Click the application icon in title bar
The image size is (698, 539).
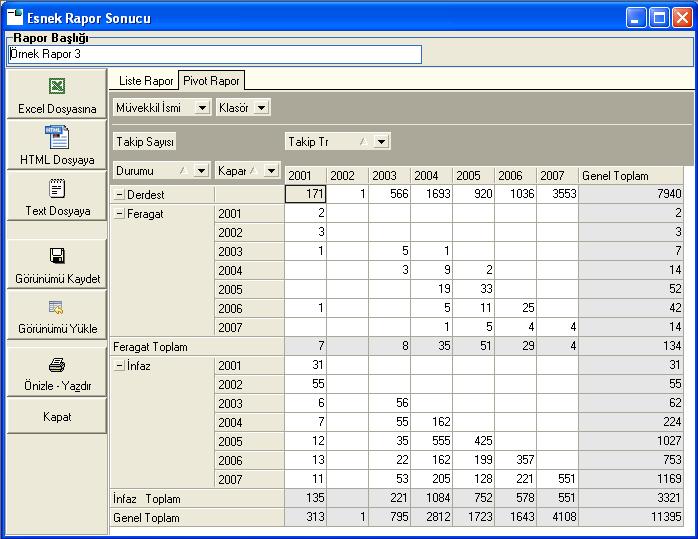[x=15, y=17]
